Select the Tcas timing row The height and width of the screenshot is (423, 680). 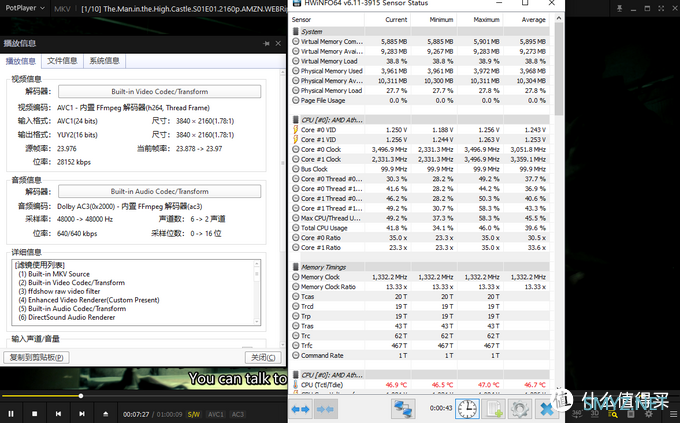[420, 297]
